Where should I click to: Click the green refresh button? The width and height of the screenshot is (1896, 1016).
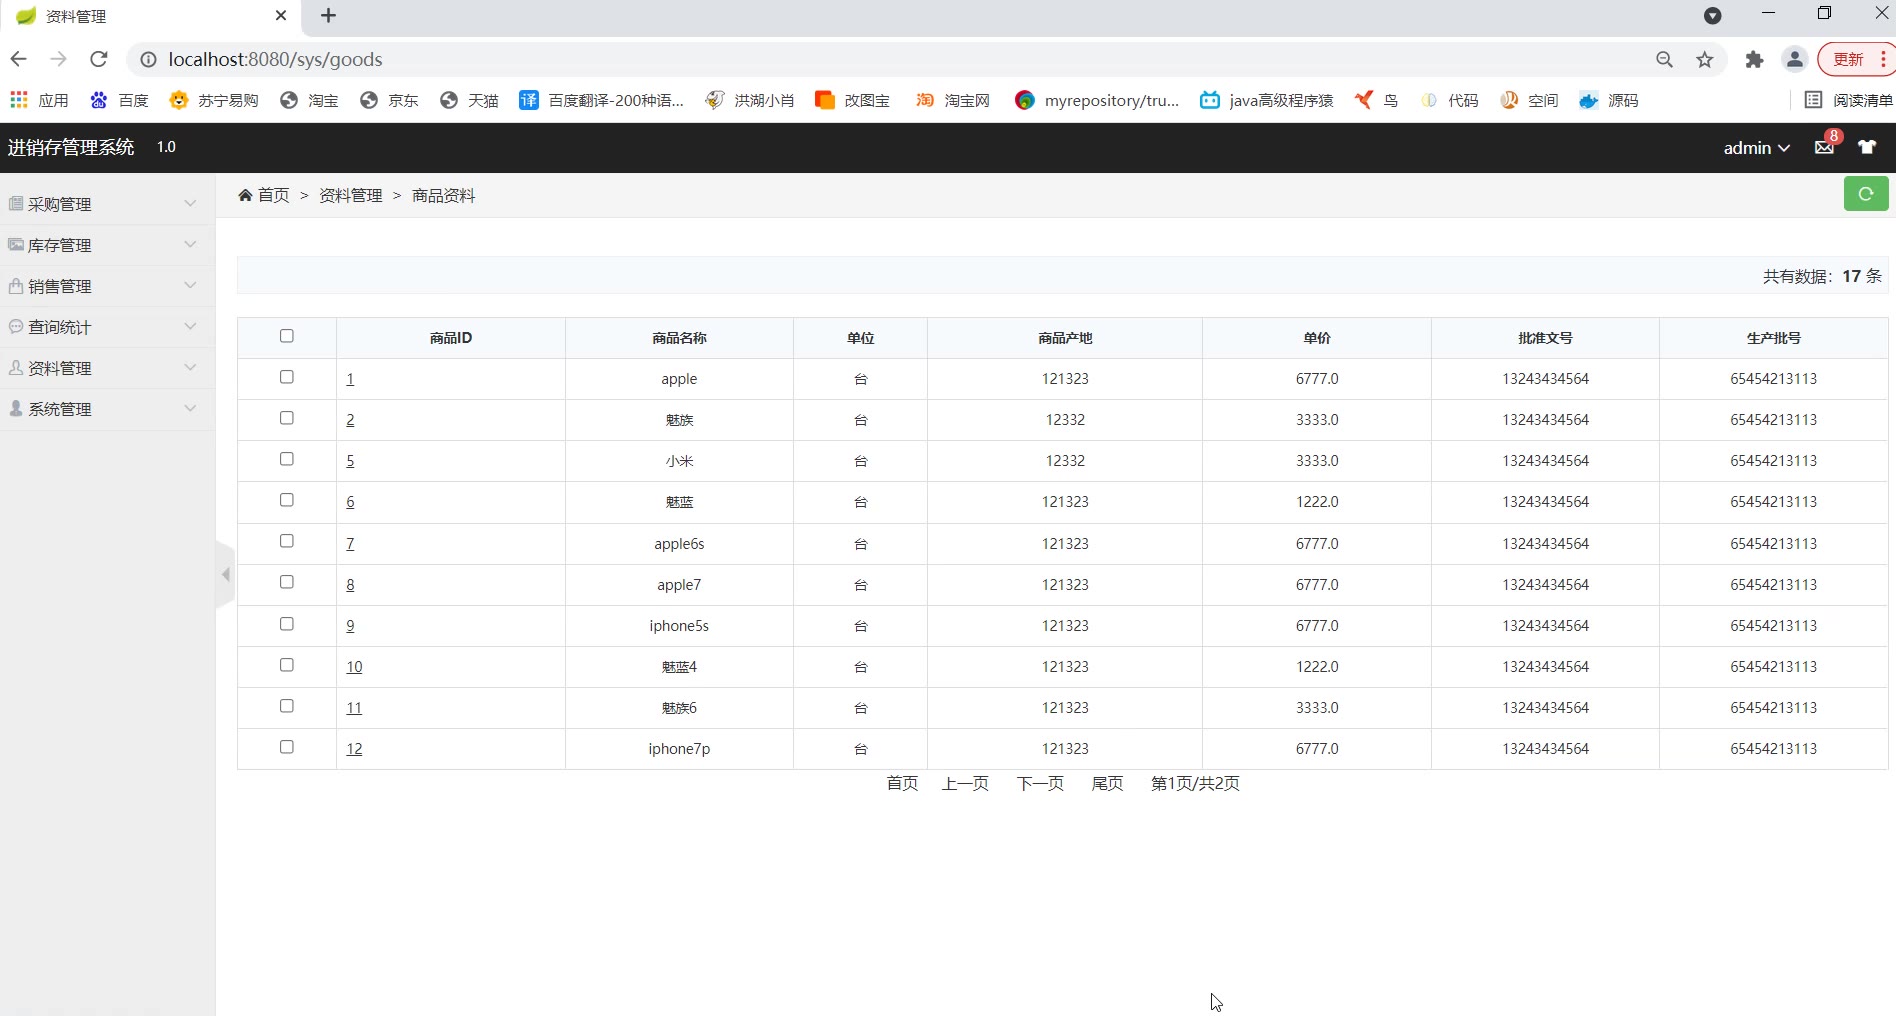(x=1866, y=194)
